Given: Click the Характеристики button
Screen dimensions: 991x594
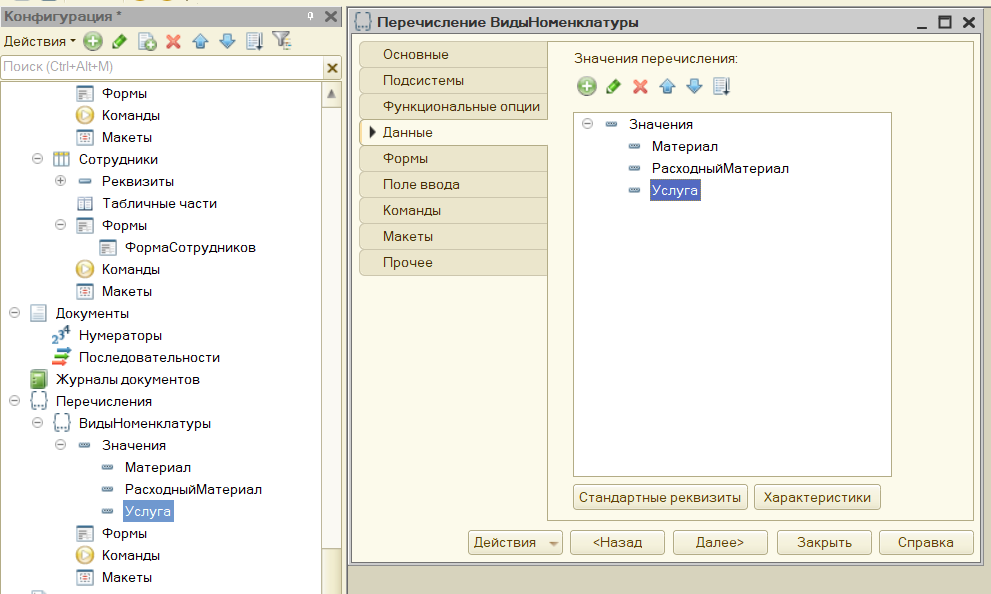Looking at the screenshot, I should tap(817, 497).
